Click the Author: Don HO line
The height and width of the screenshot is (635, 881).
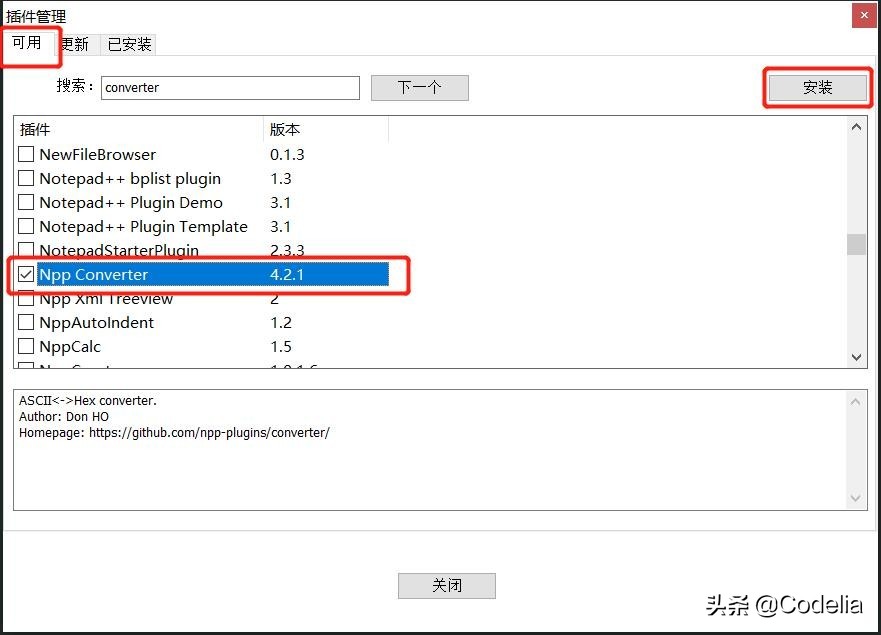point(64,416)
